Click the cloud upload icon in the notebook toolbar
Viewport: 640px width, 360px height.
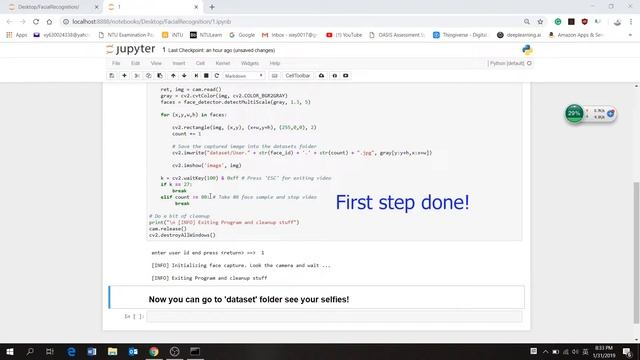click(321, 76)
